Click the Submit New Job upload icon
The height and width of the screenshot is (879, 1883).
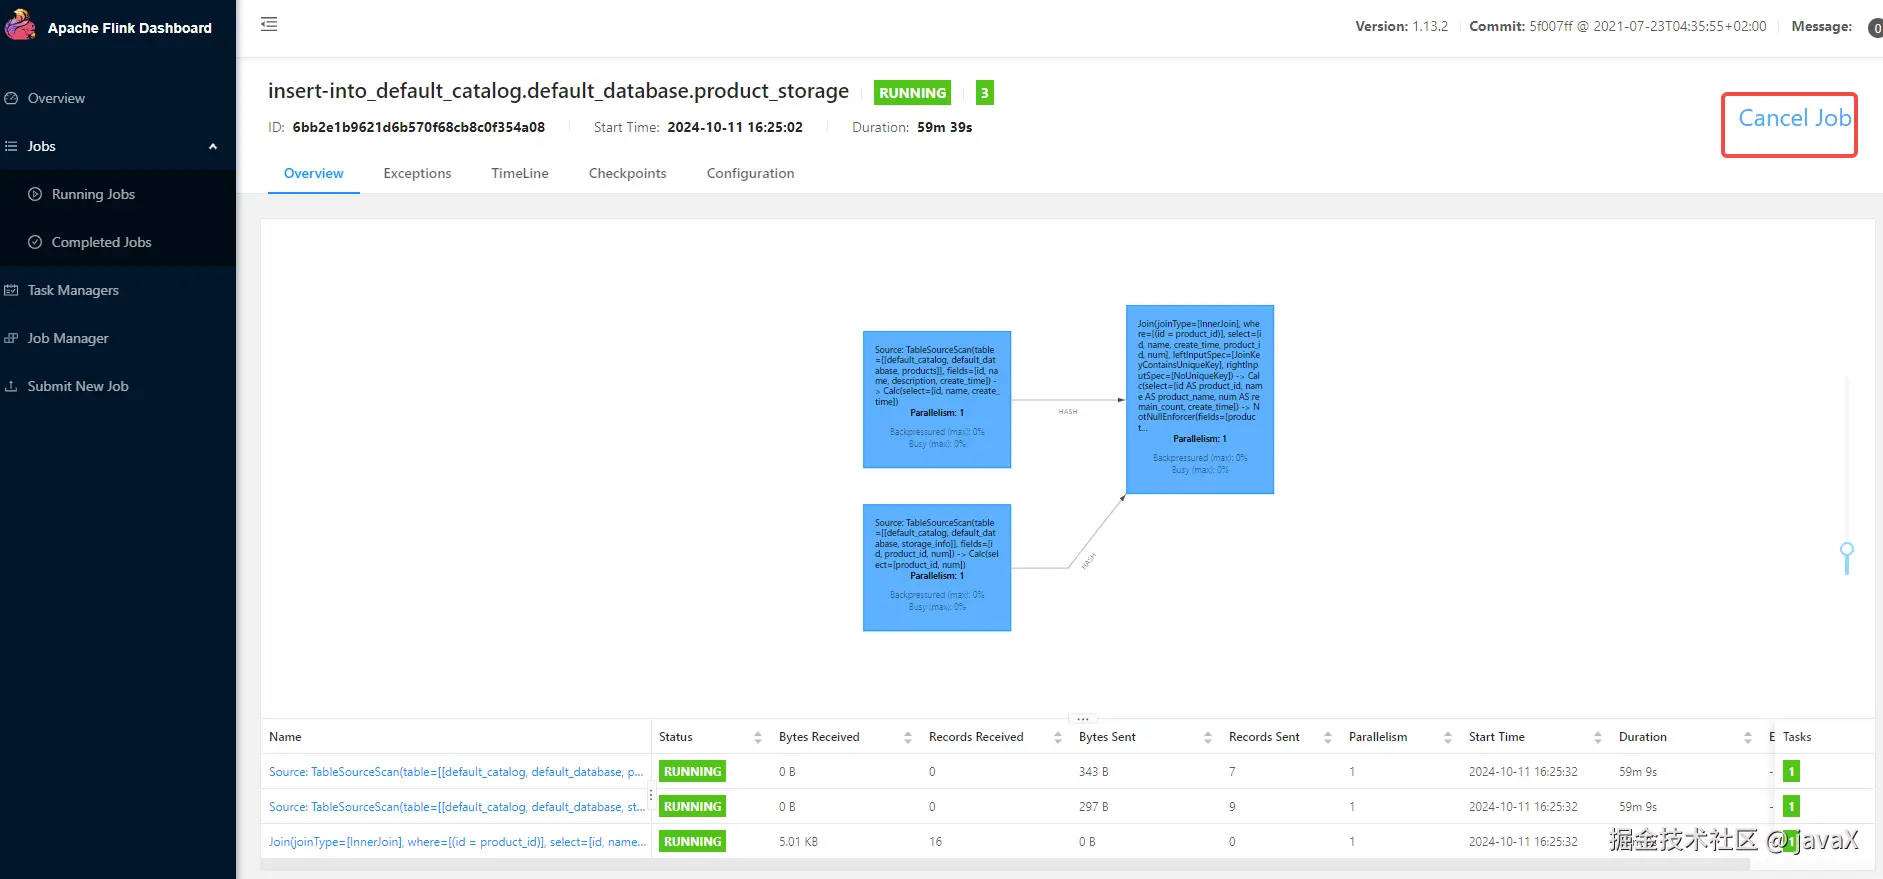tap(12, 386)
